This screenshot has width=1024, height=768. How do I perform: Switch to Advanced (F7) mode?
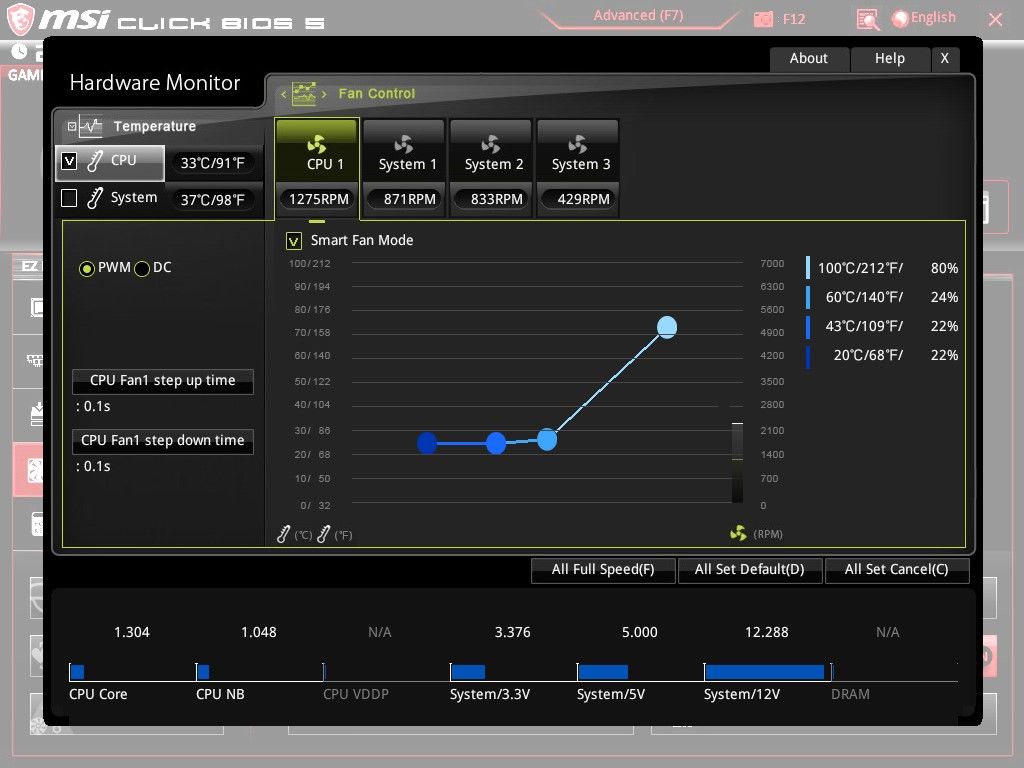pos(638,16)
